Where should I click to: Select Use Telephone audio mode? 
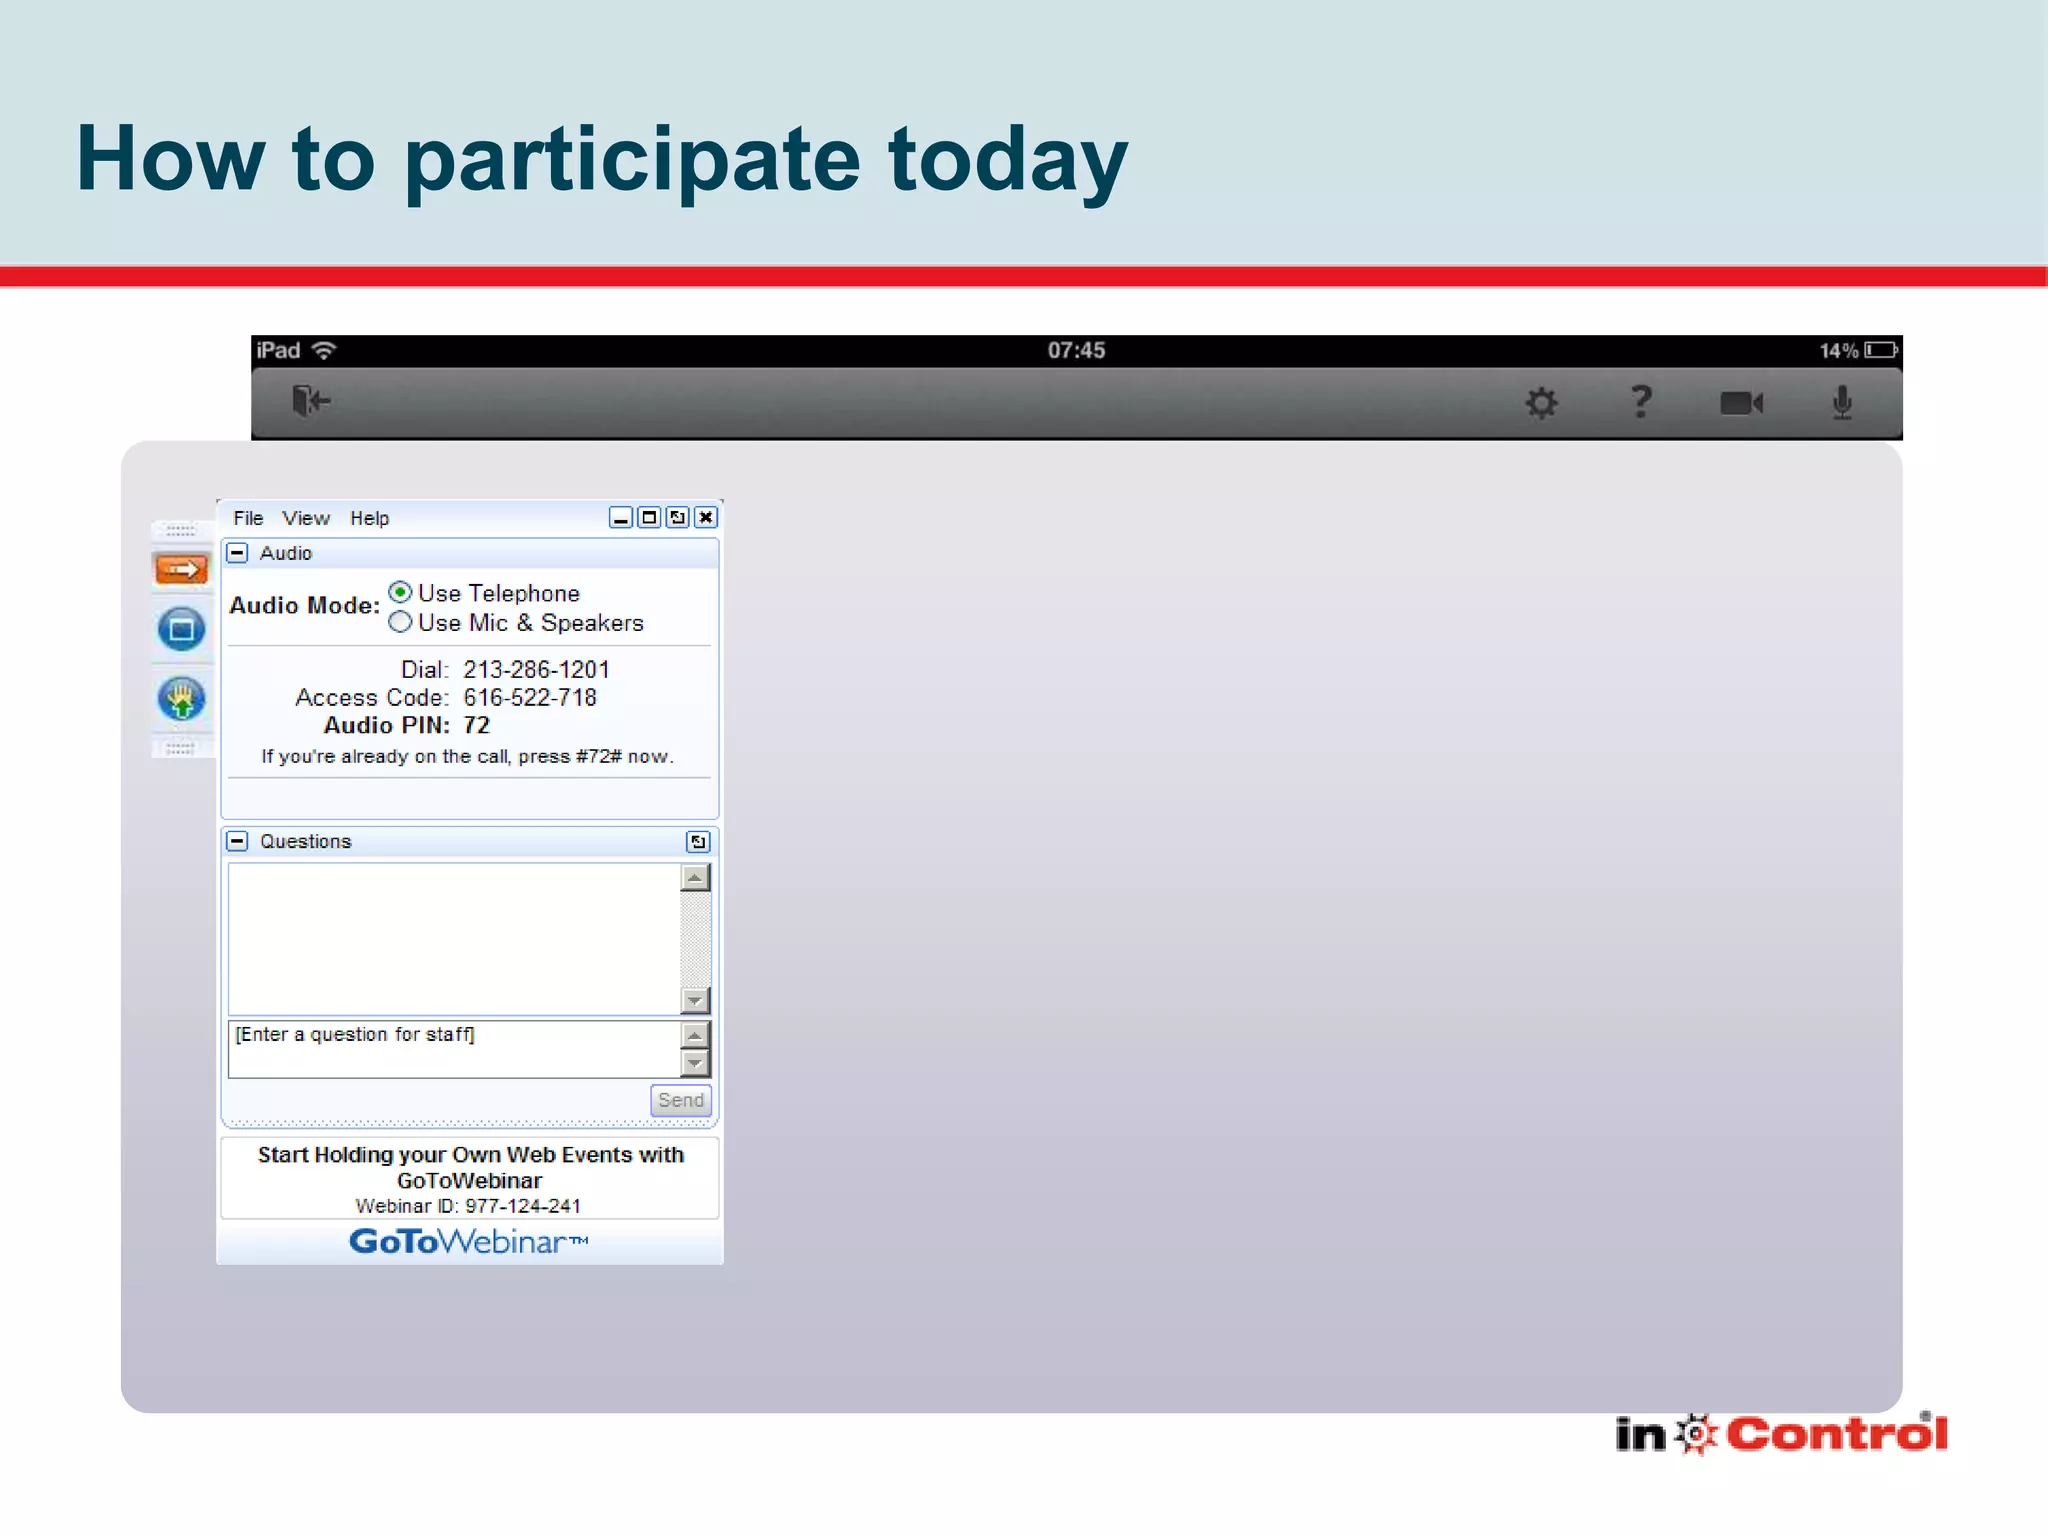coord(400,593)
